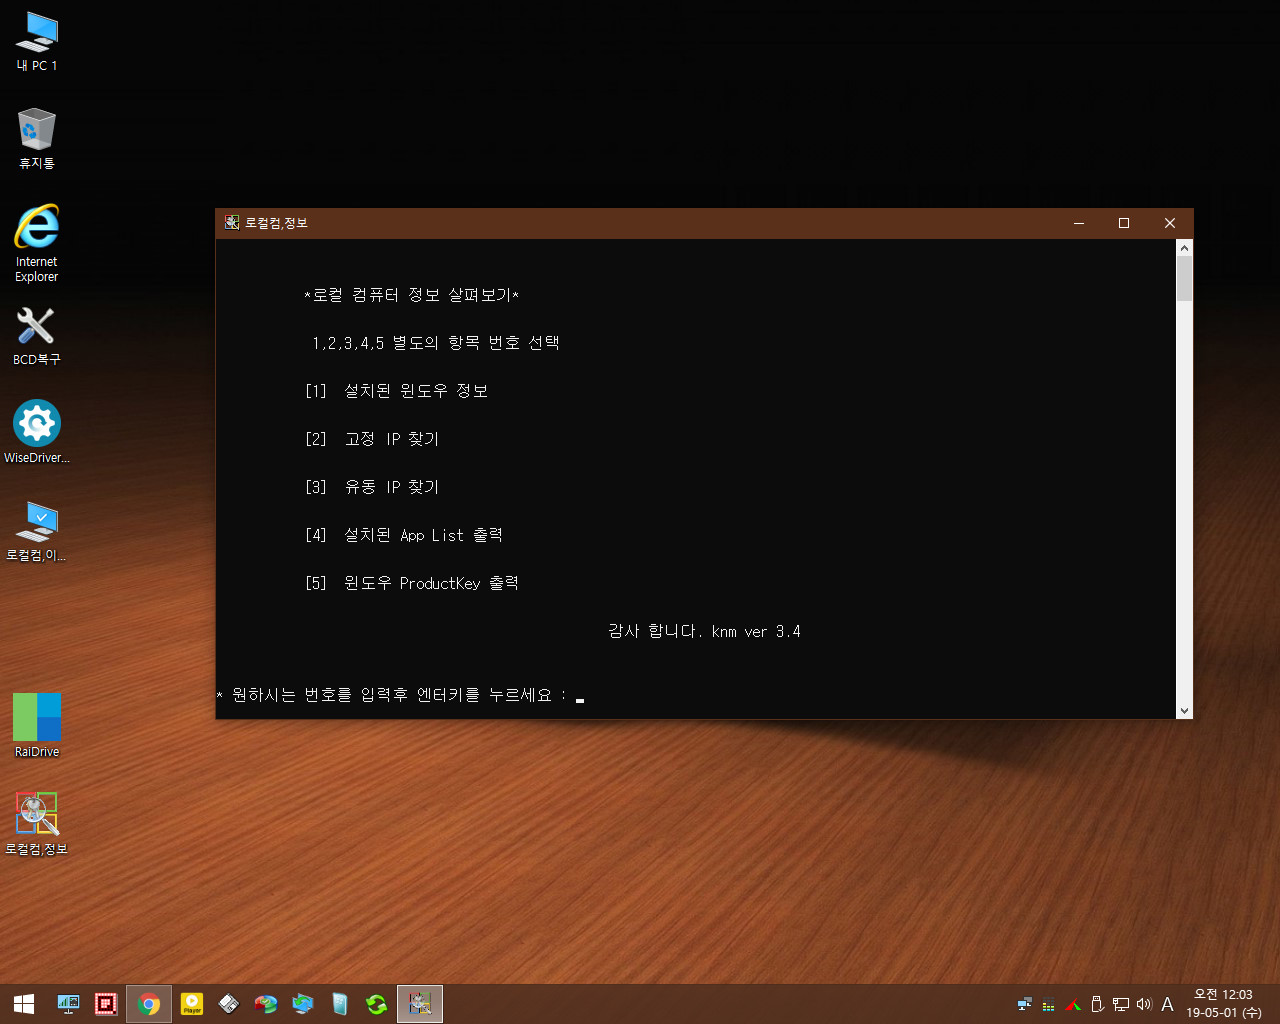Open the WiseDriver desktop shortcut
The width and height of the screenshot is (1280, 1024).
point(37,432)
